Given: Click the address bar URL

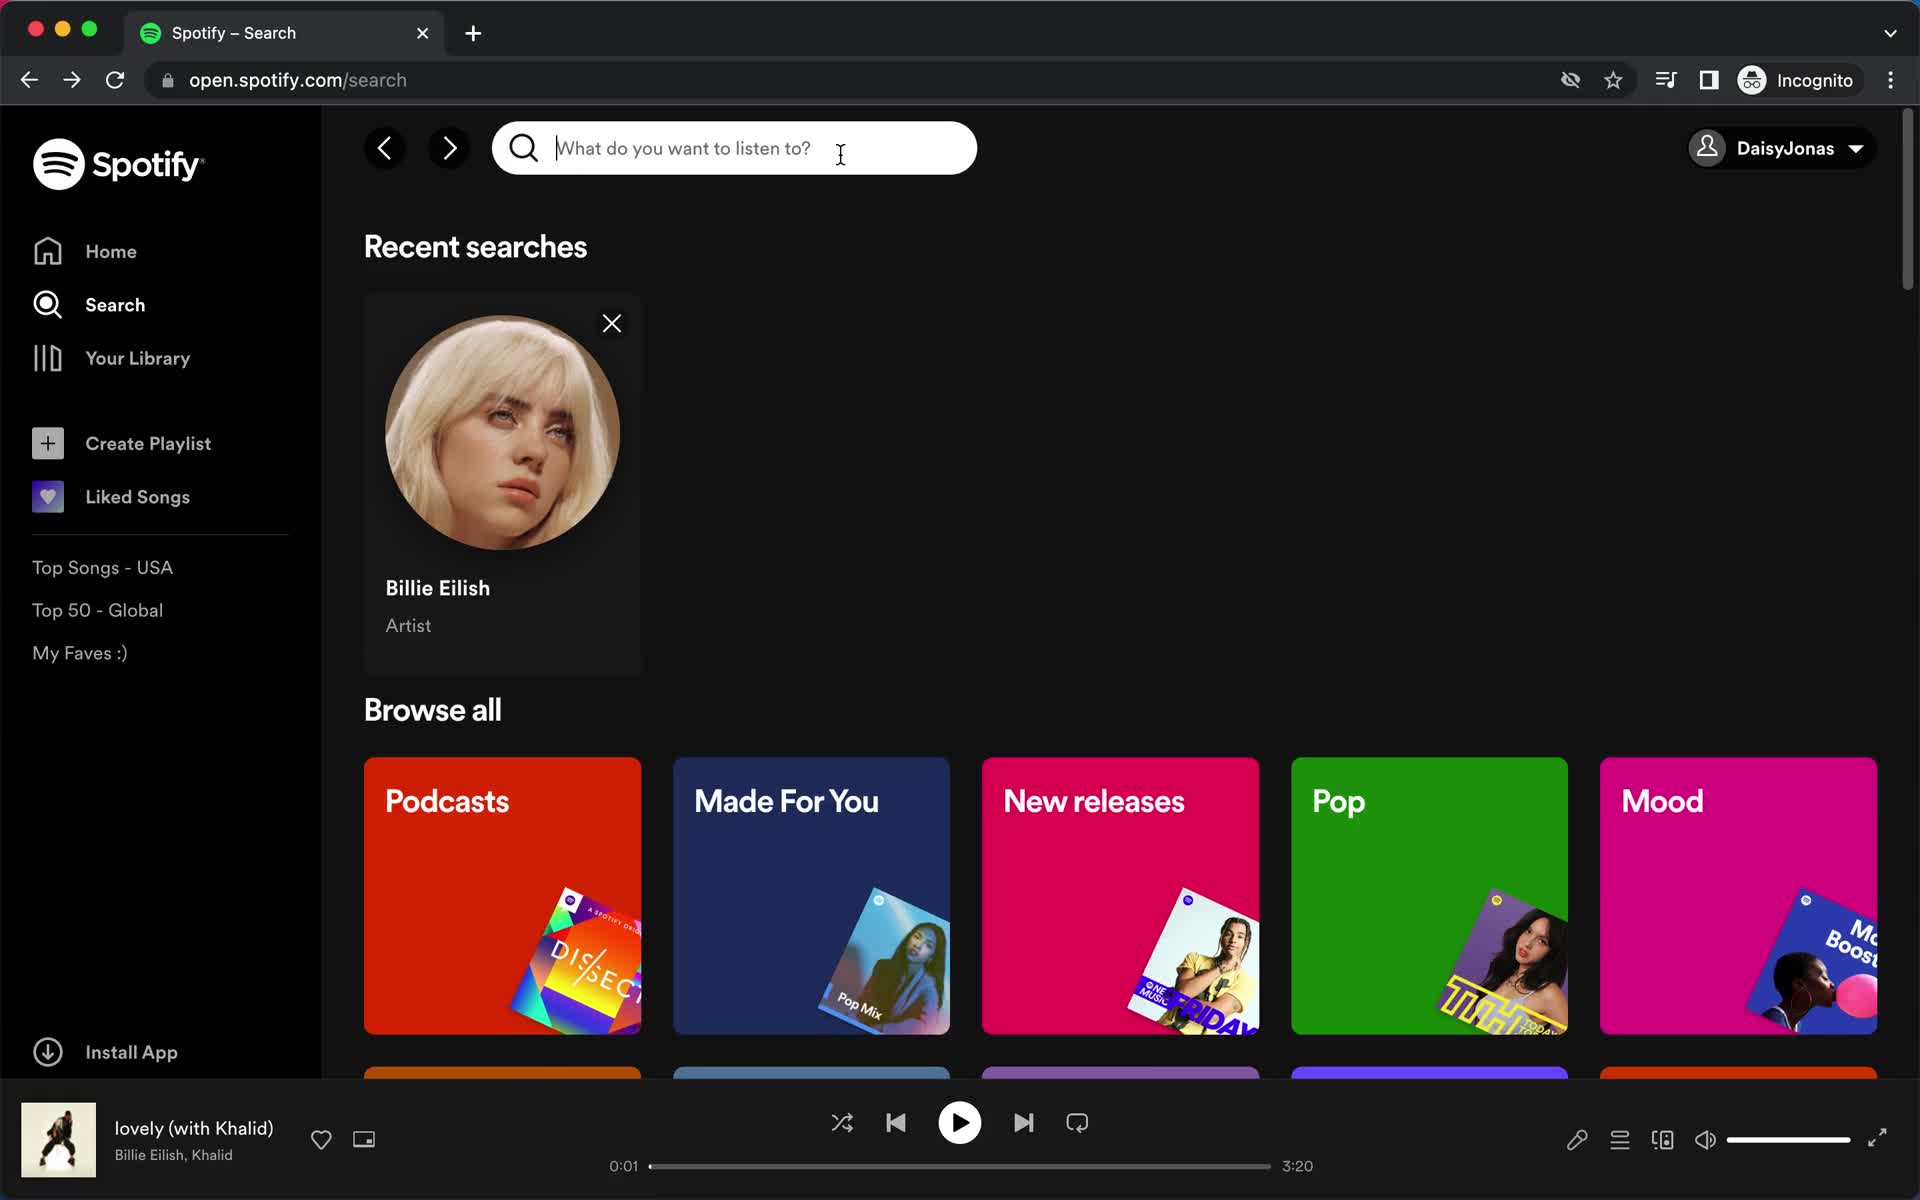Looking at the screenshot, I should click(x=298, y=80).
